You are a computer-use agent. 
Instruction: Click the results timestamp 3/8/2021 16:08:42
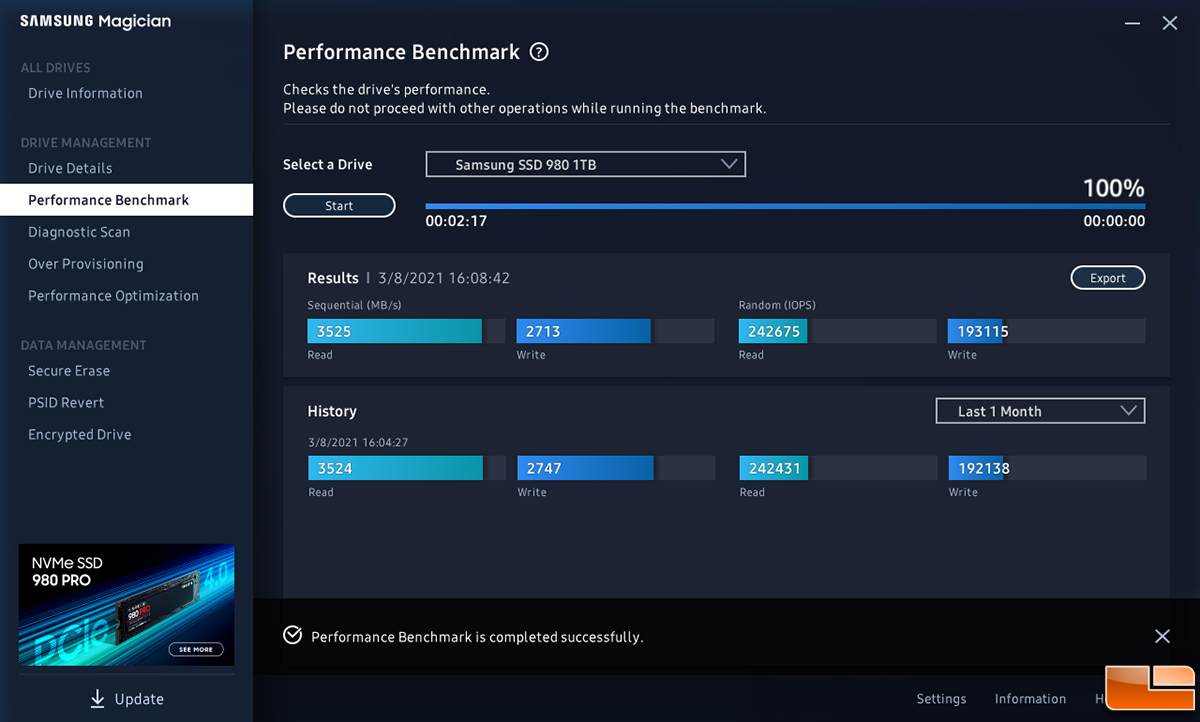tap(444, 278)
